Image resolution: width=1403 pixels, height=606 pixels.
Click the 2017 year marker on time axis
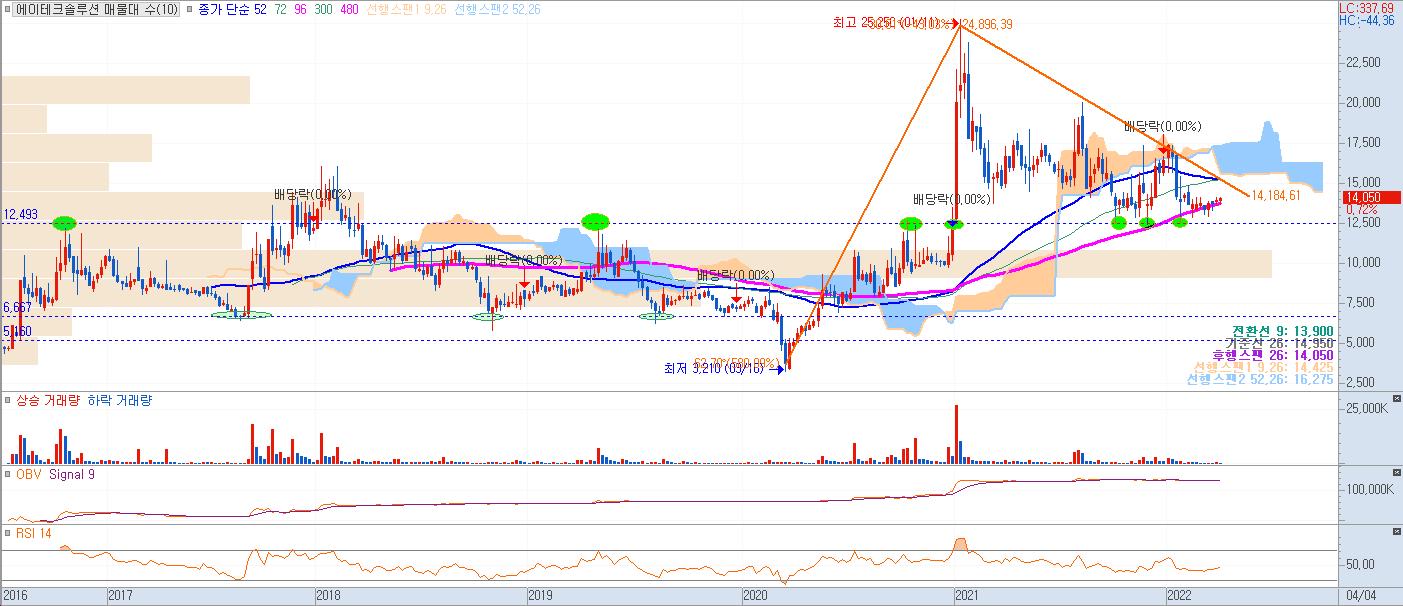tap(122, 595)
